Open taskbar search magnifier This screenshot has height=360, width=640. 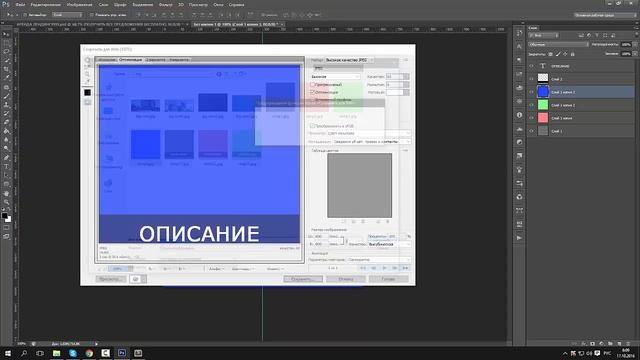coord(24,353)
